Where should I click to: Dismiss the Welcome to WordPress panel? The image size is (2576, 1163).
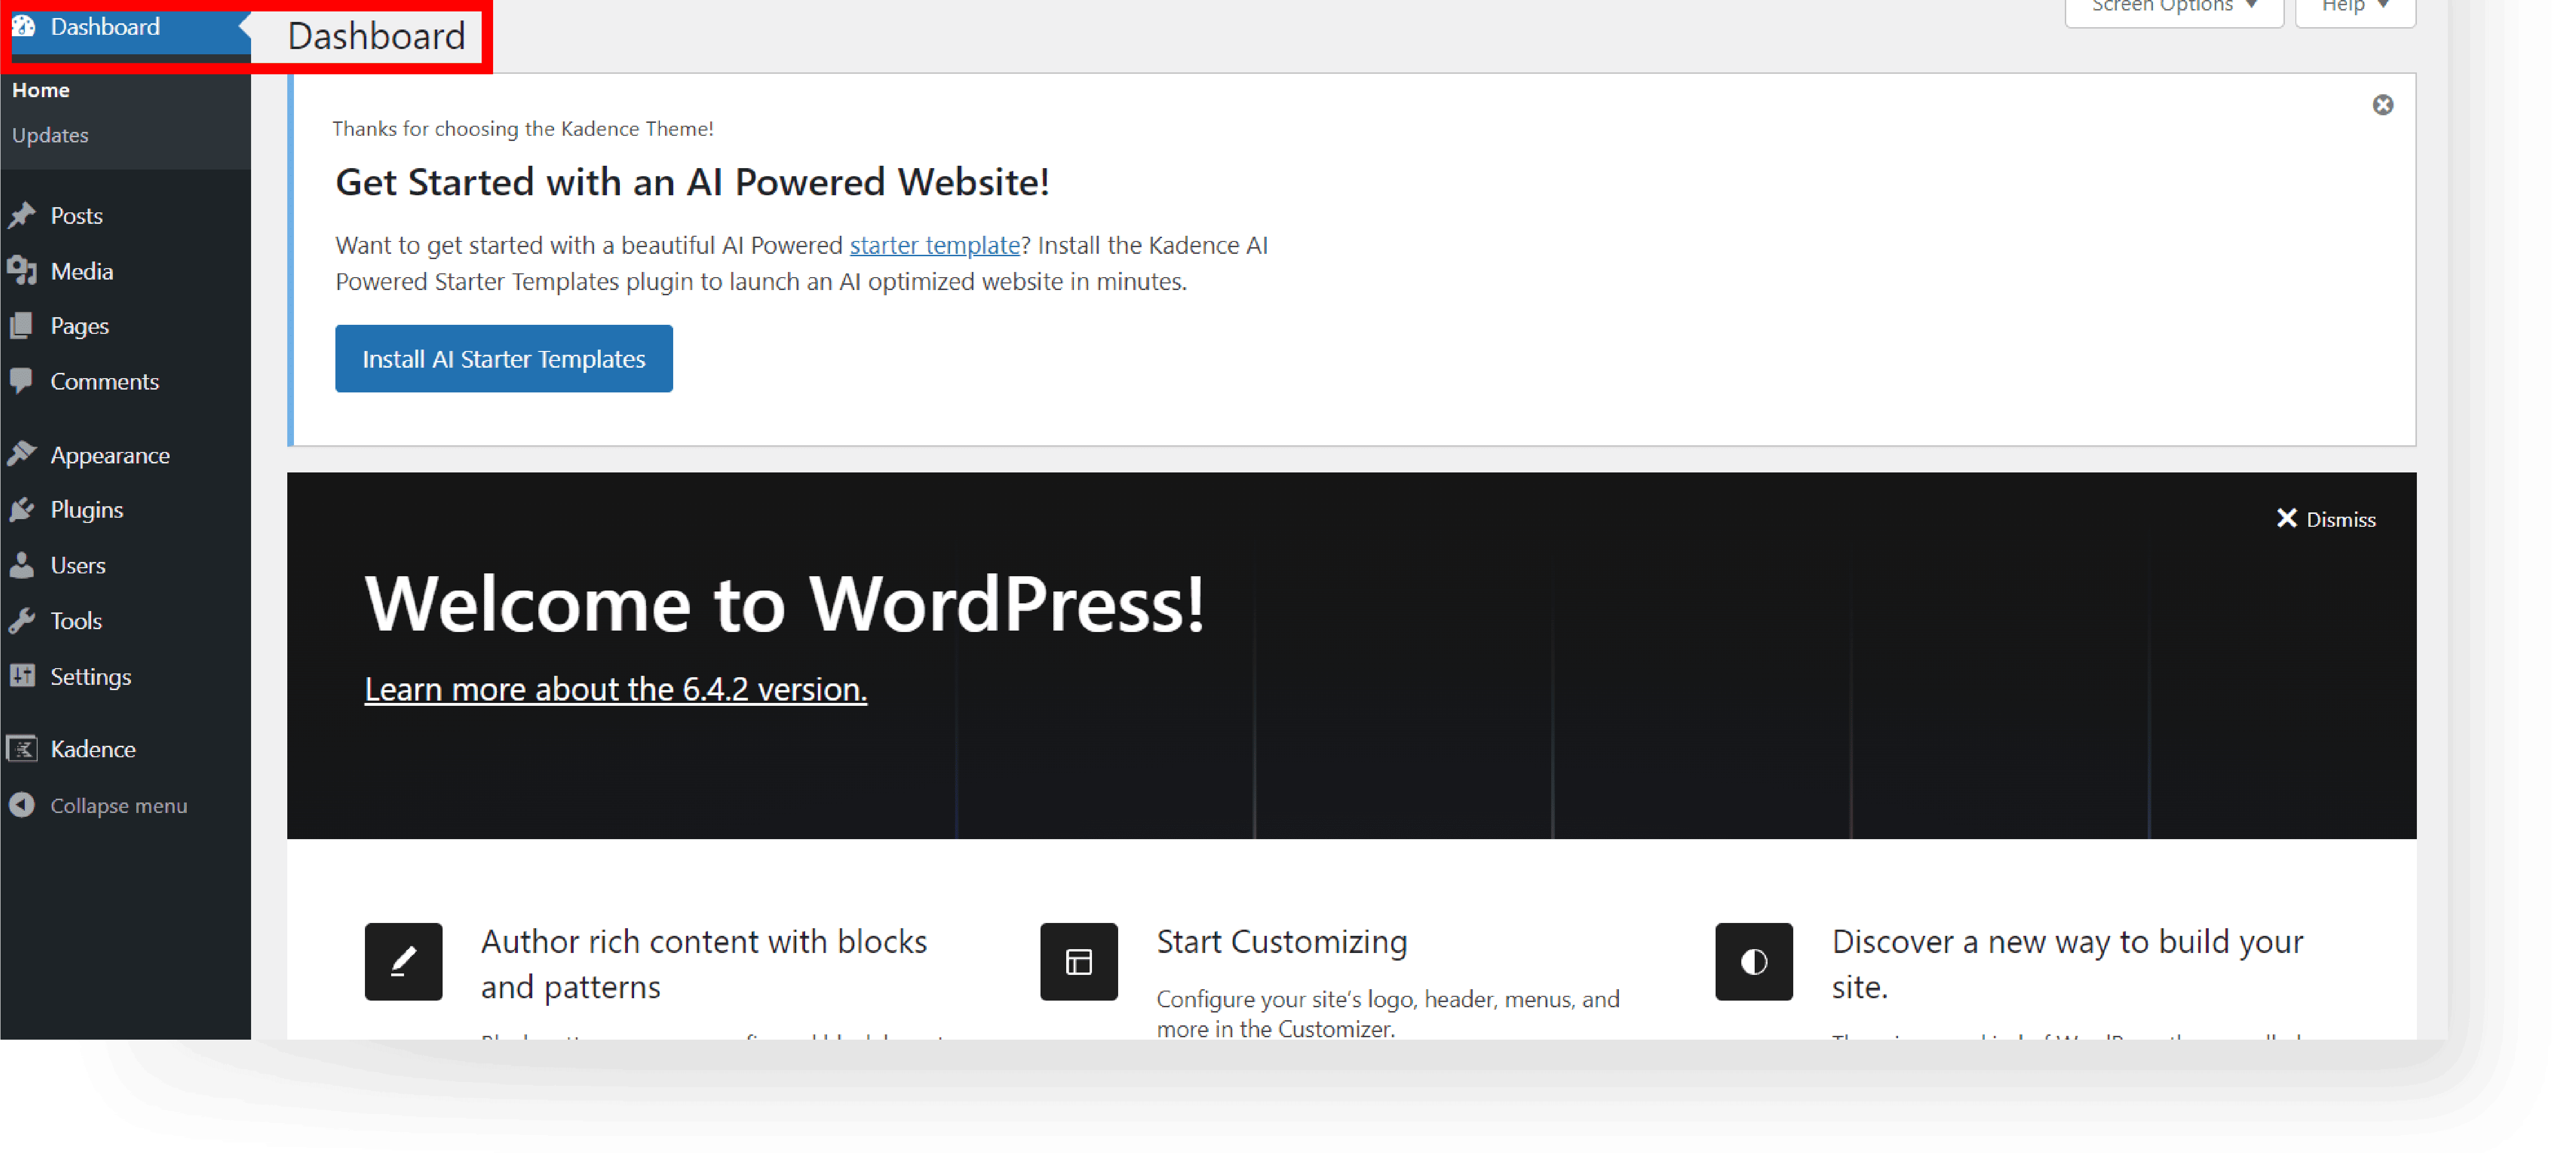click(x=2326, y=519)
